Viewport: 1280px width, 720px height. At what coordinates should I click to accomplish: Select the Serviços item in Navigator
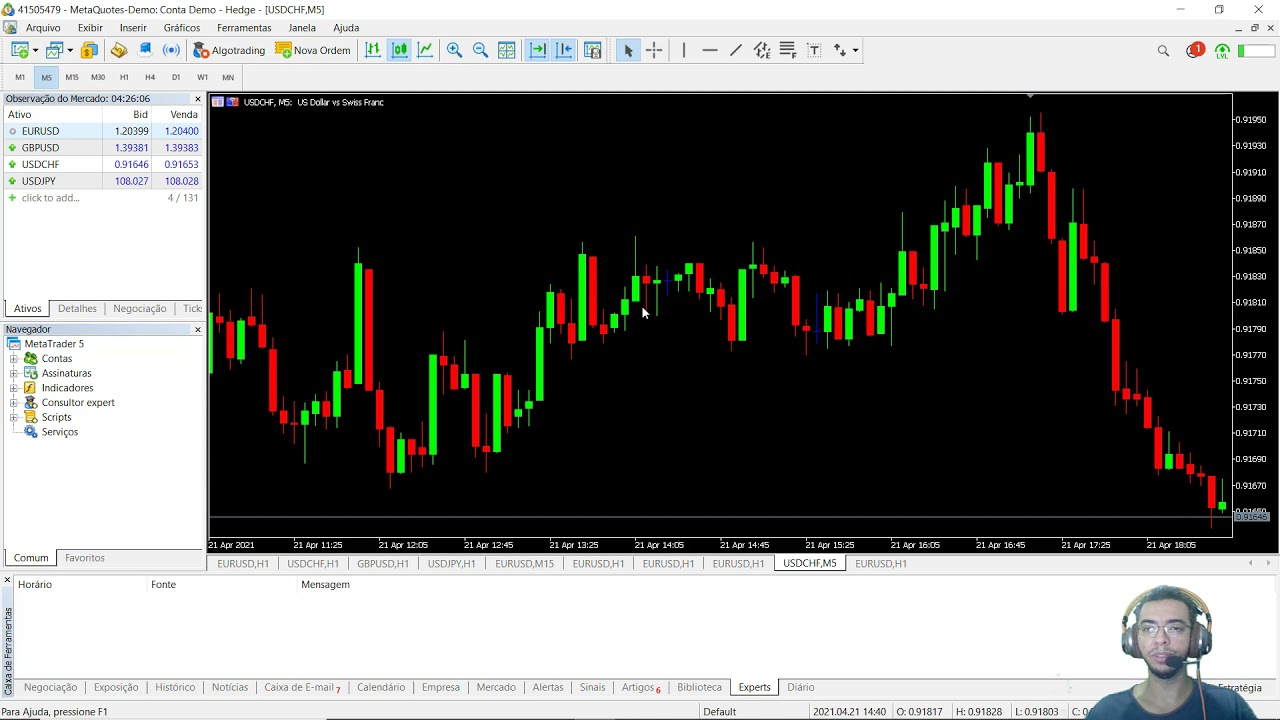click(x=59, y=432)
